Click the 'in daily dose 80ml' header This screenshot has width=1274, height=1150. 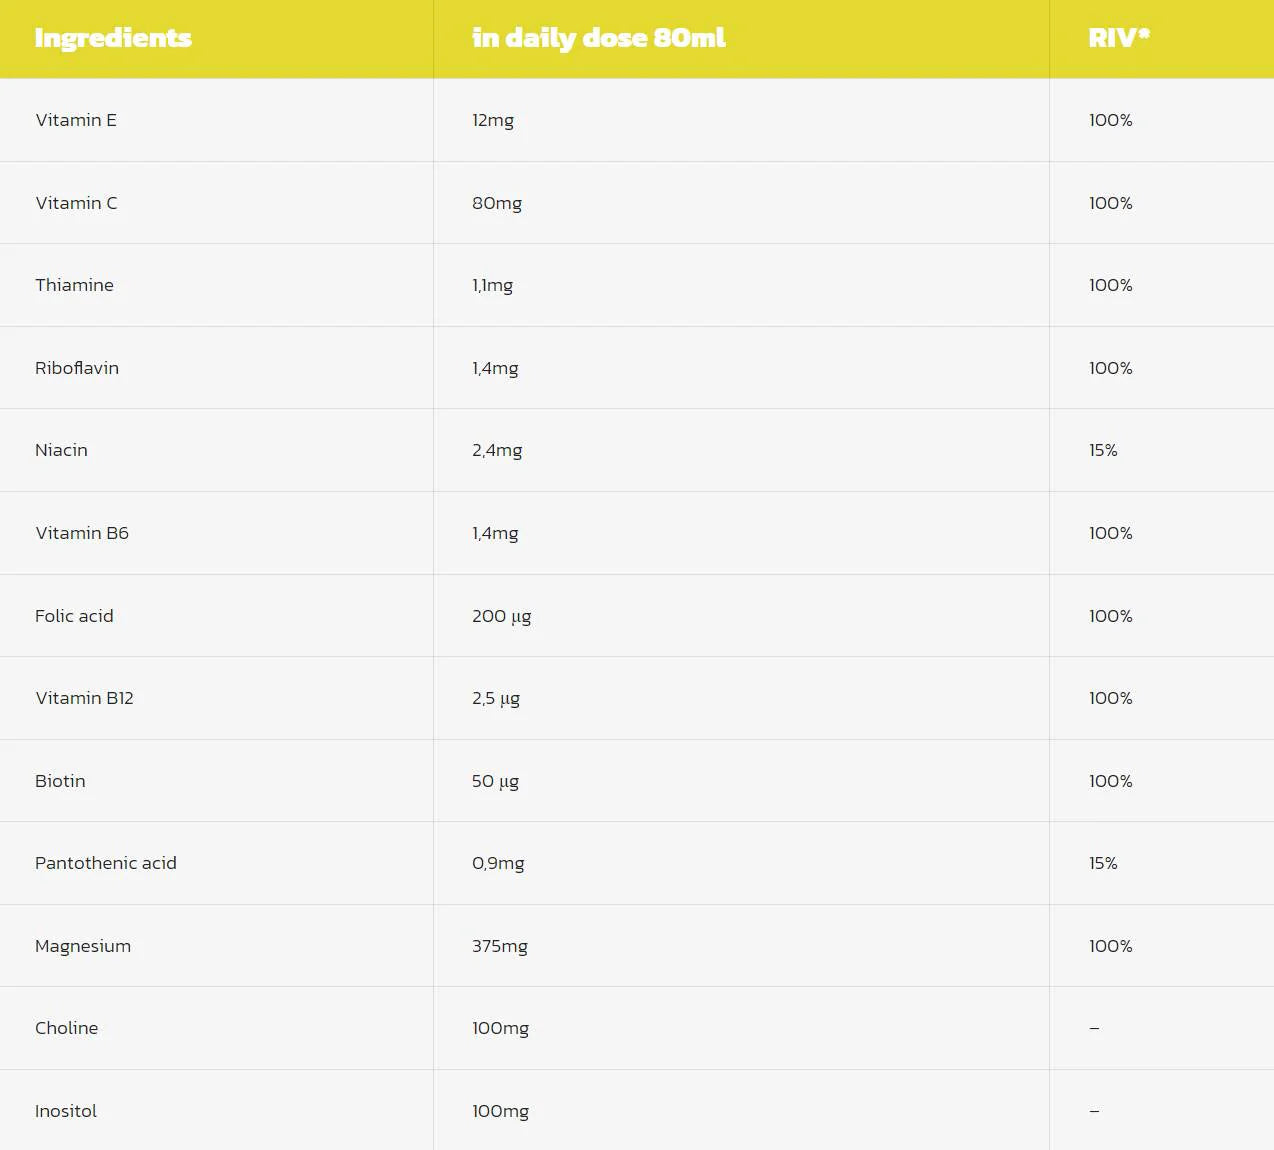coord(598,38)
